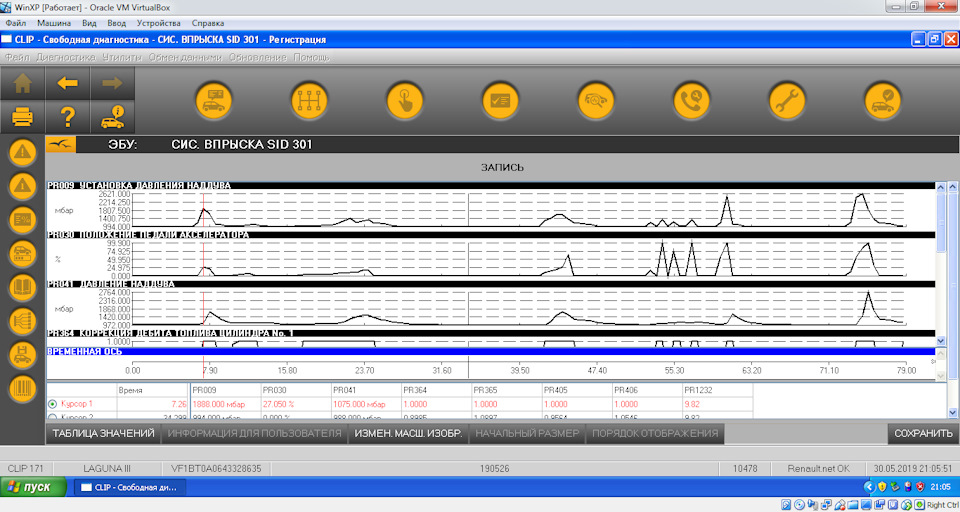Click the yellow back arrow button
This screenshot has height=512, width=960.
[67, 83]
